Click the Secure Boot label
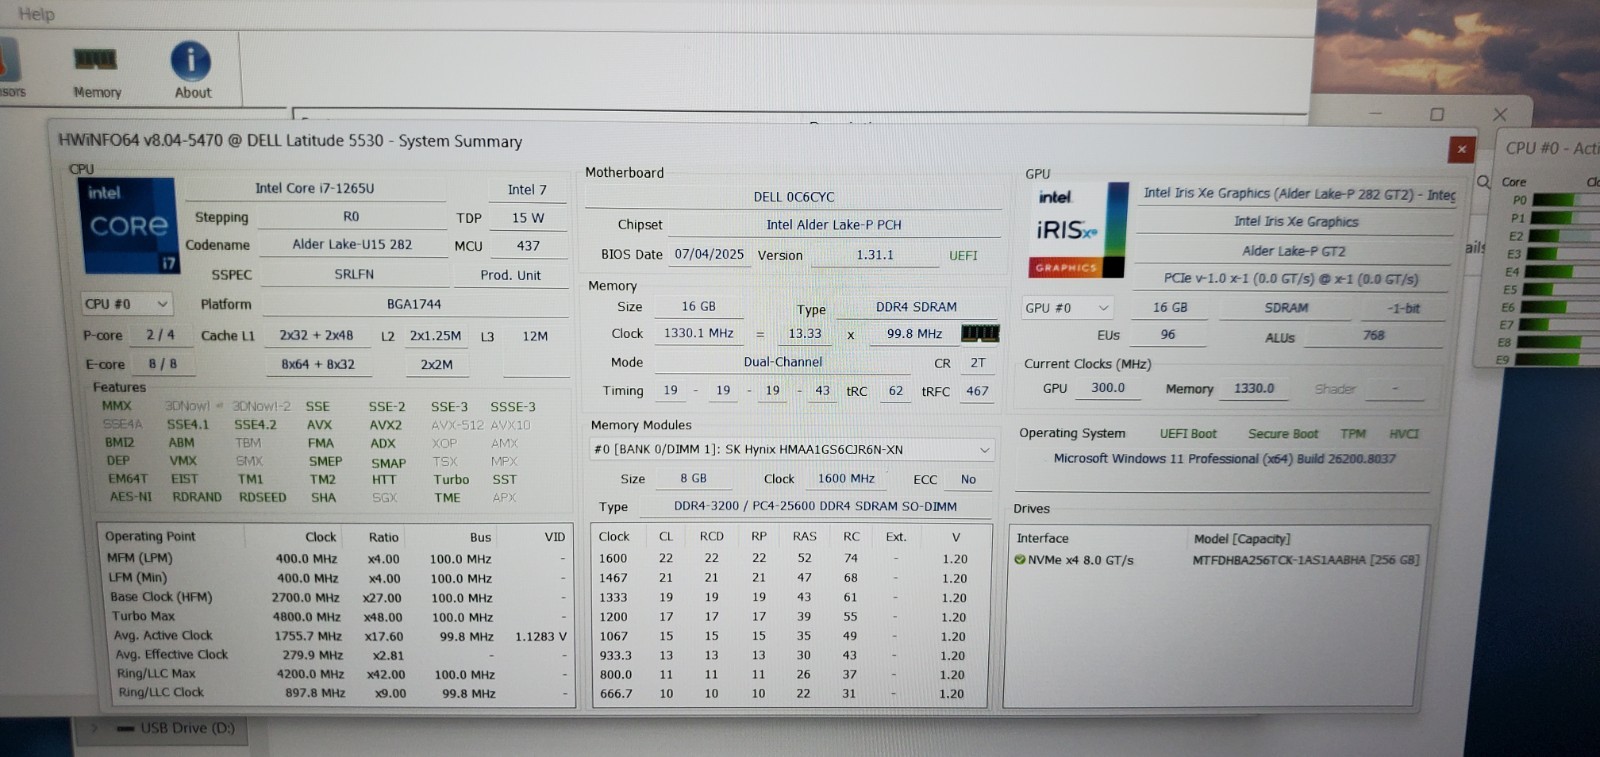 [x=1283, y=434]
